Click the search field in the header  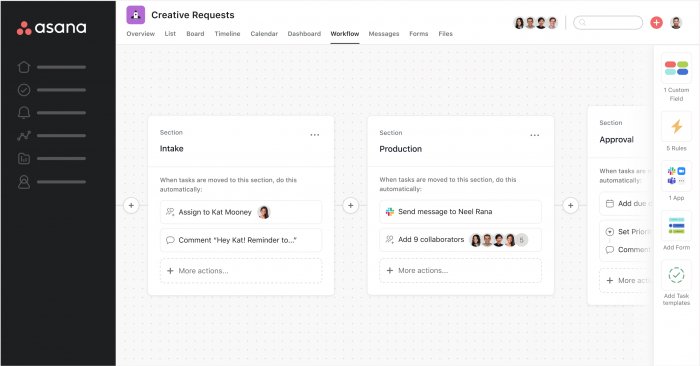(x=608, y=22)
